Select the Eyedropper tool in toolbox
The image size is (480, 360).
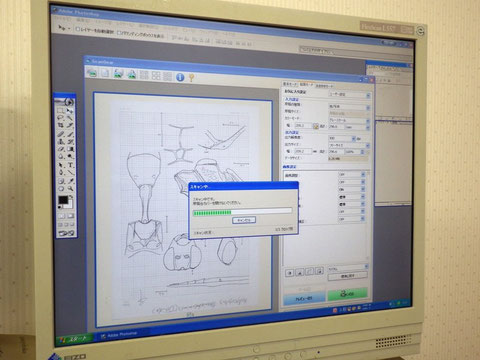[x=71, y=181]
